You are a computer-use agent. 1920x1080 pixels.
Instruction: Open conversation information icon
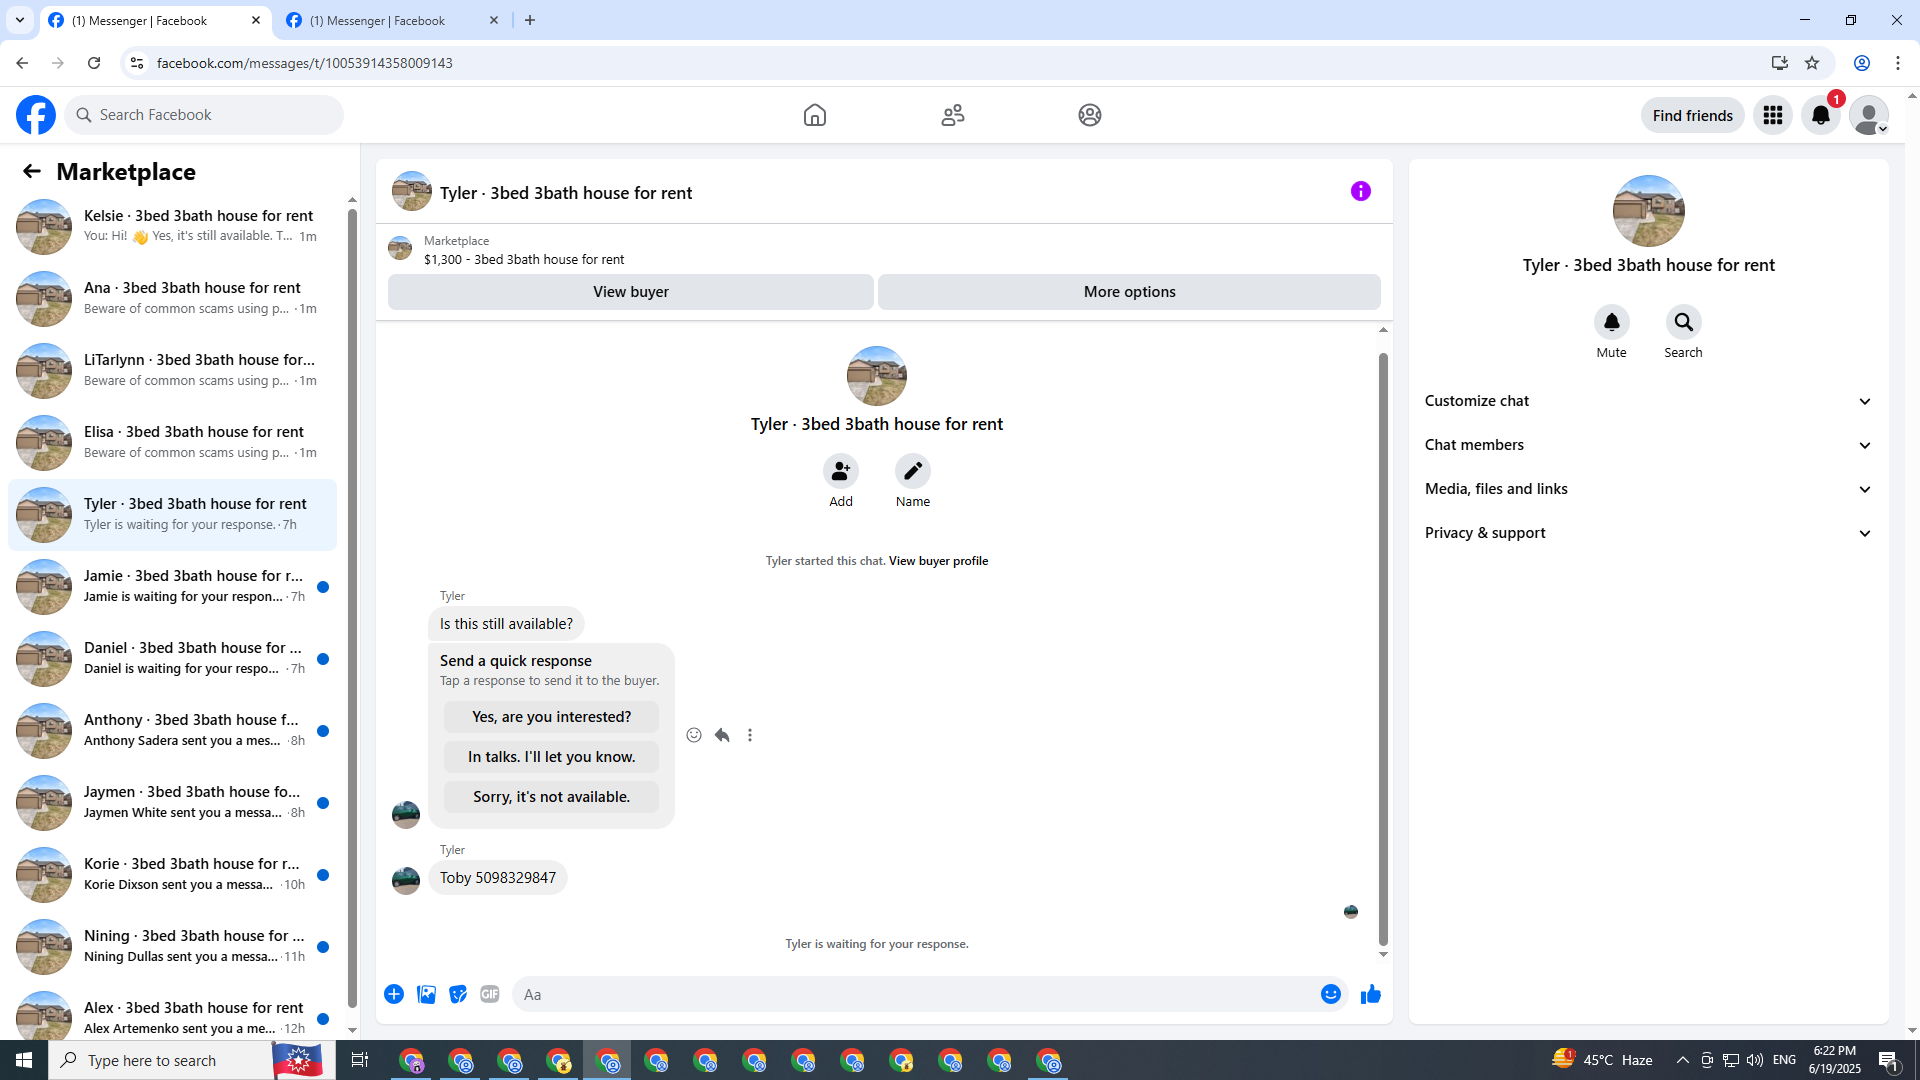pos(1361,191)
